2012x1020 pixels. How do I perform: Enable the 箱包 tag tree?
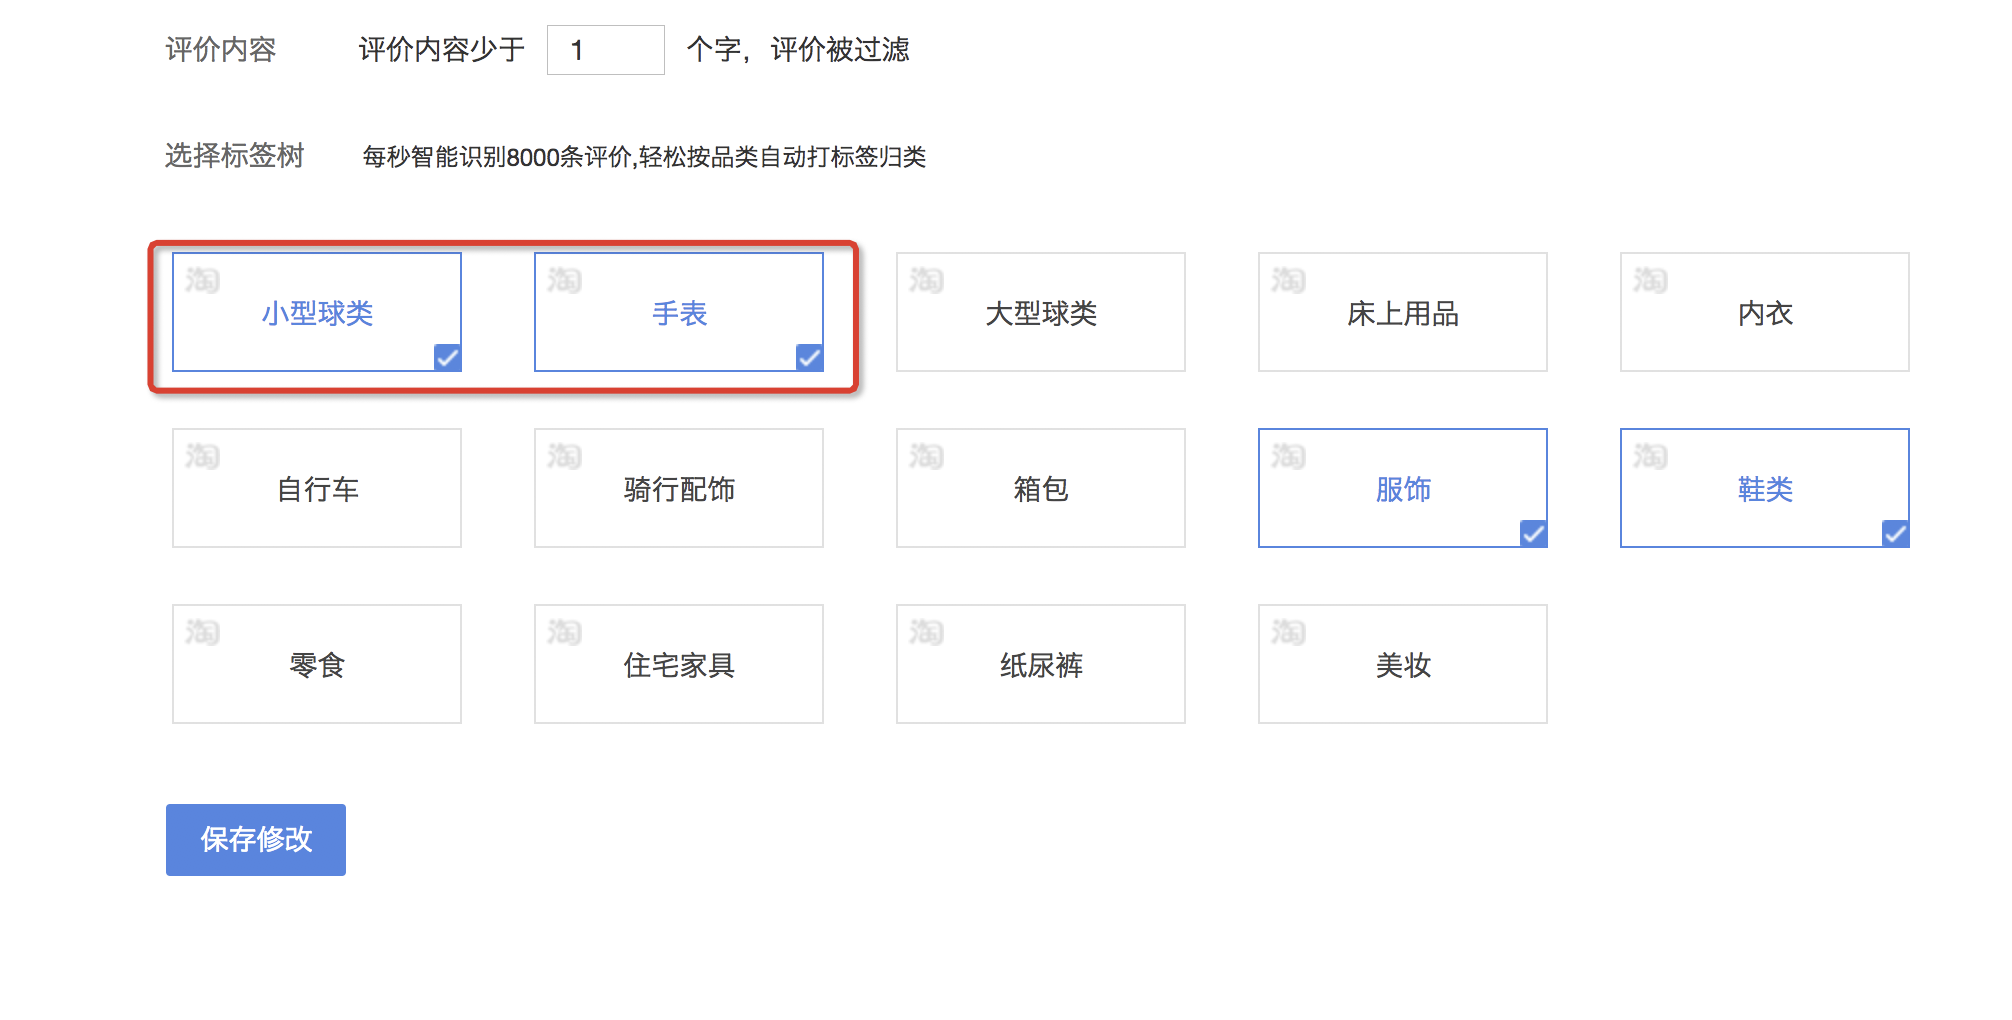click(x=1040, y=489)
